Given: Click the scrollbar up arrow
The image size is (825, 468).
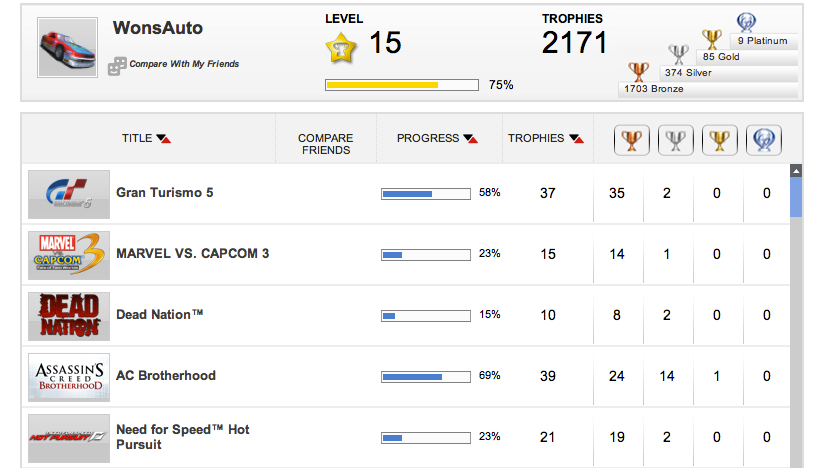Looking at the screenshot, I should [x=796, y=171].
